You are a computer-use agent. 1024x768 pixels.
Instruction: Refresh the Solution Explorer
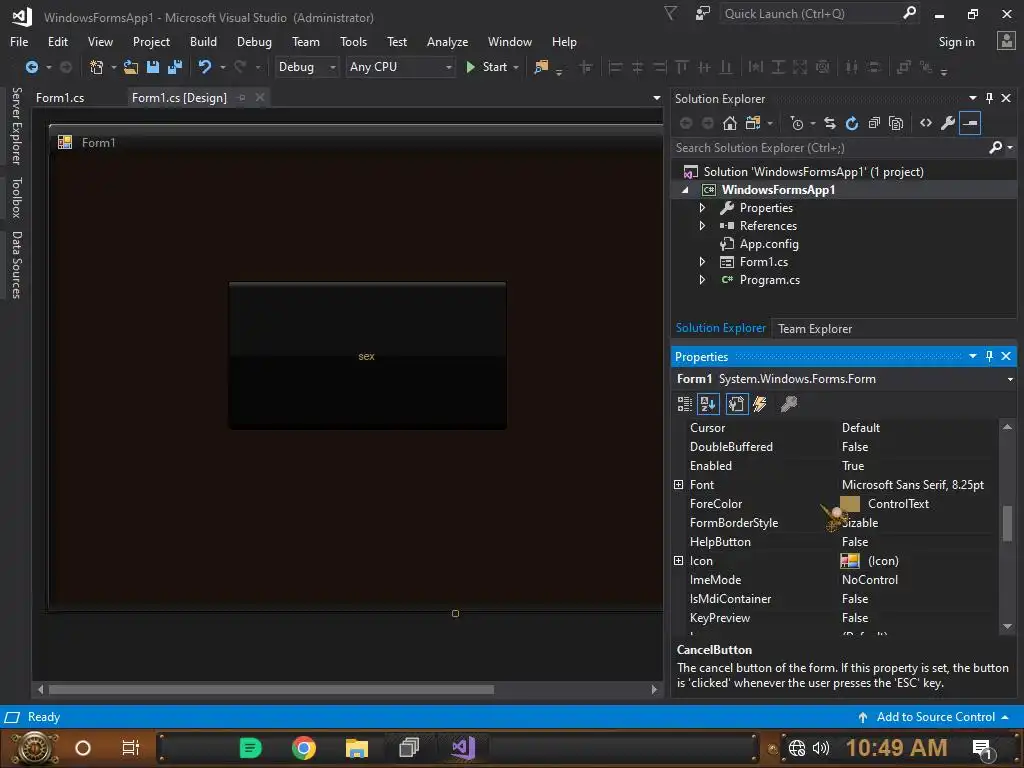[x=852, y=123]
